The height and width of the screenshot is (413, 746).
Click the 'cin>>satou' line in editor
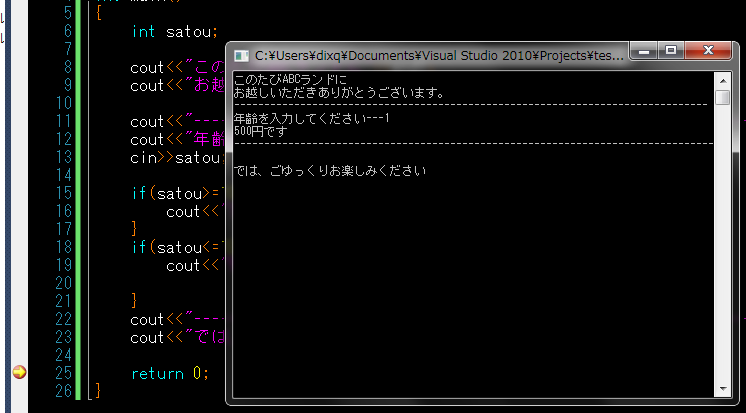click(177, 157)
